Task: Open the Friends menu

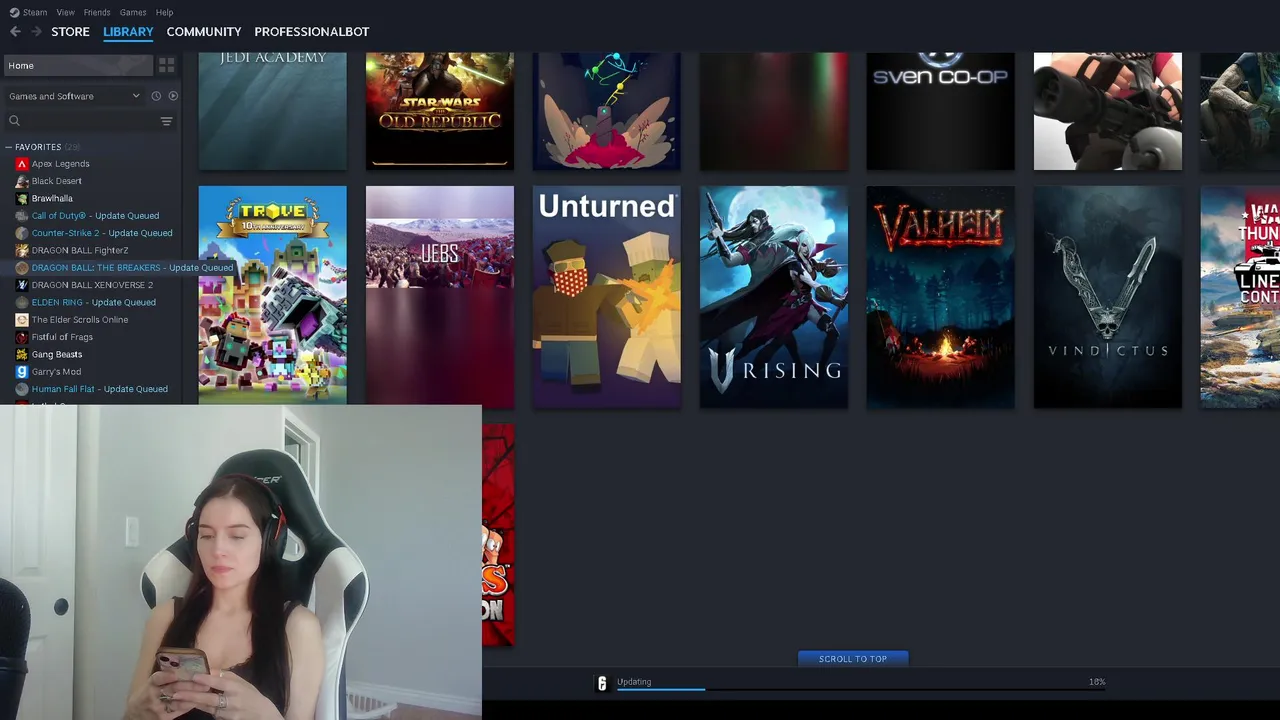Action: [x=97, y=12]
